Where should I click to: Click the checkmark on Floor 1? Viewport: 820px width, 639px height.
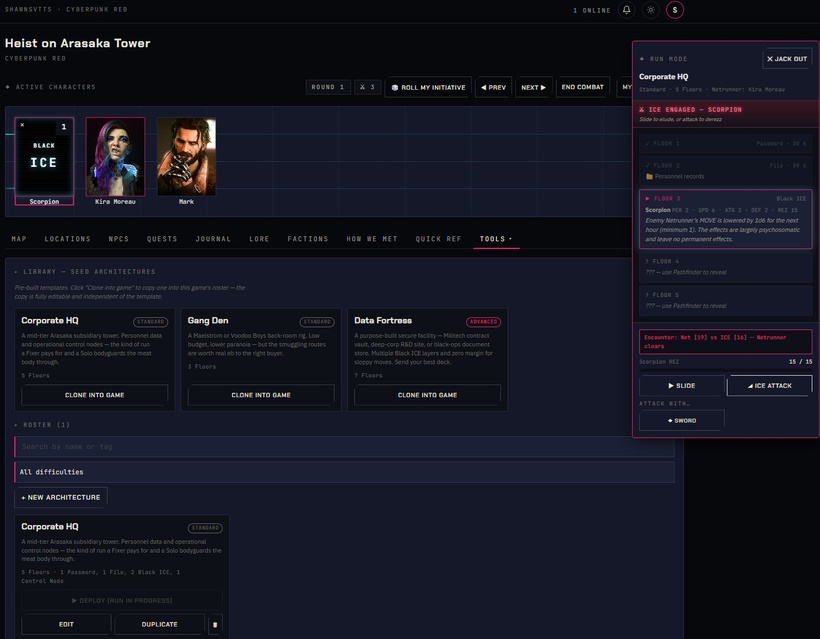tap(647, 143)
